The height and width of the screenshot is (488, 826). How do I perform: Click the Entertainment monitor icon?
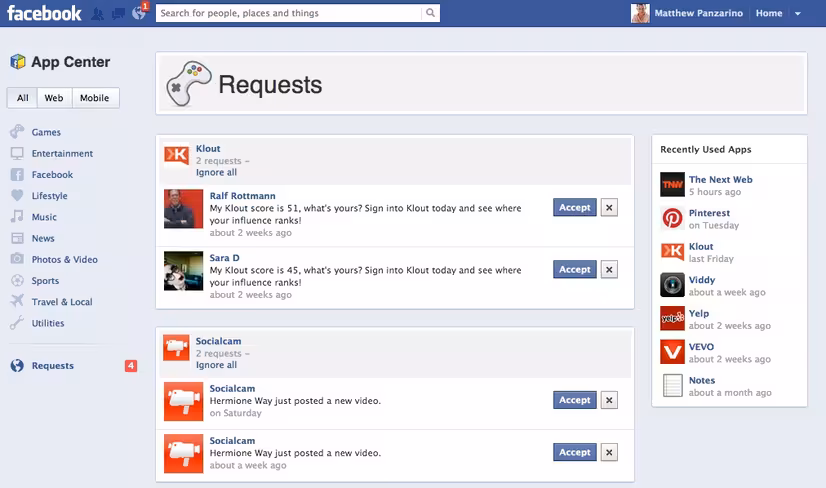click(17, 153)
